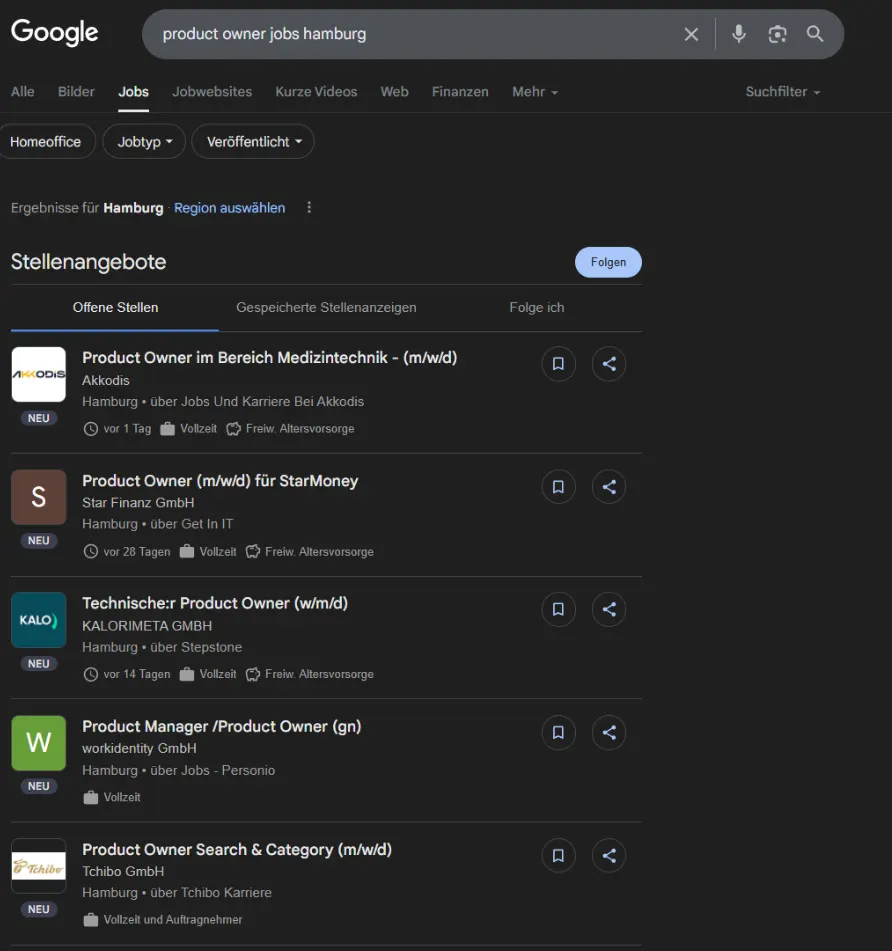Clear the search query with the X icon
The image size is (892, 951).
[691, 34]
